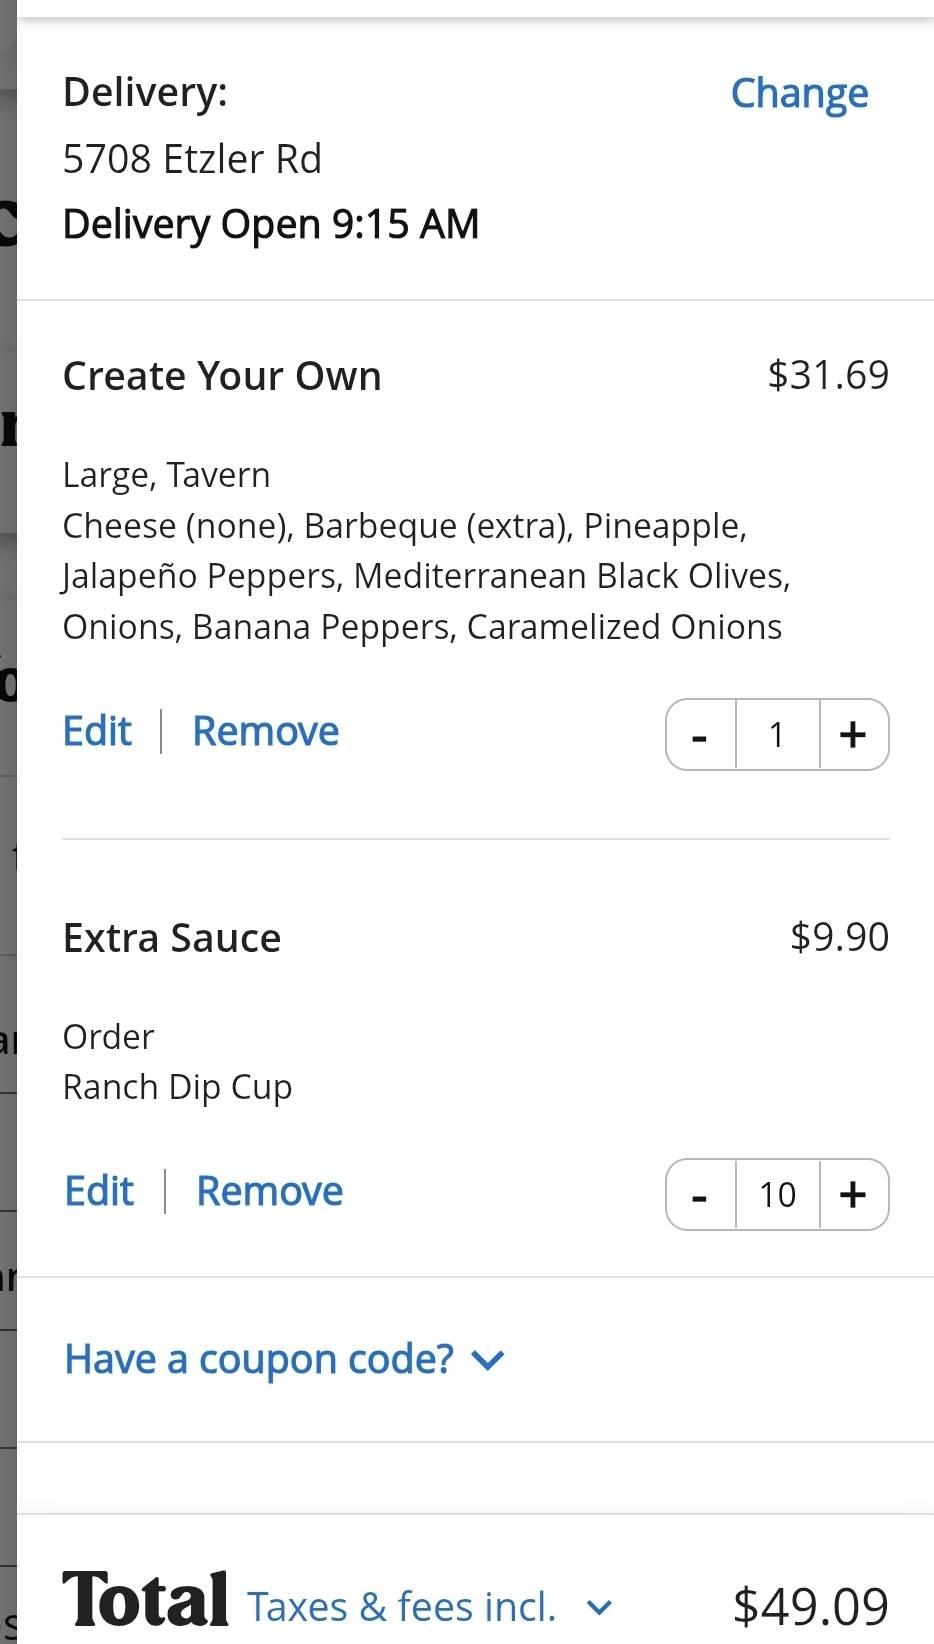Expand the coupon code chevron arrow
The width and height of the screenshot is (934, 1644).
pyautogui.click(x=488, y=1360)
